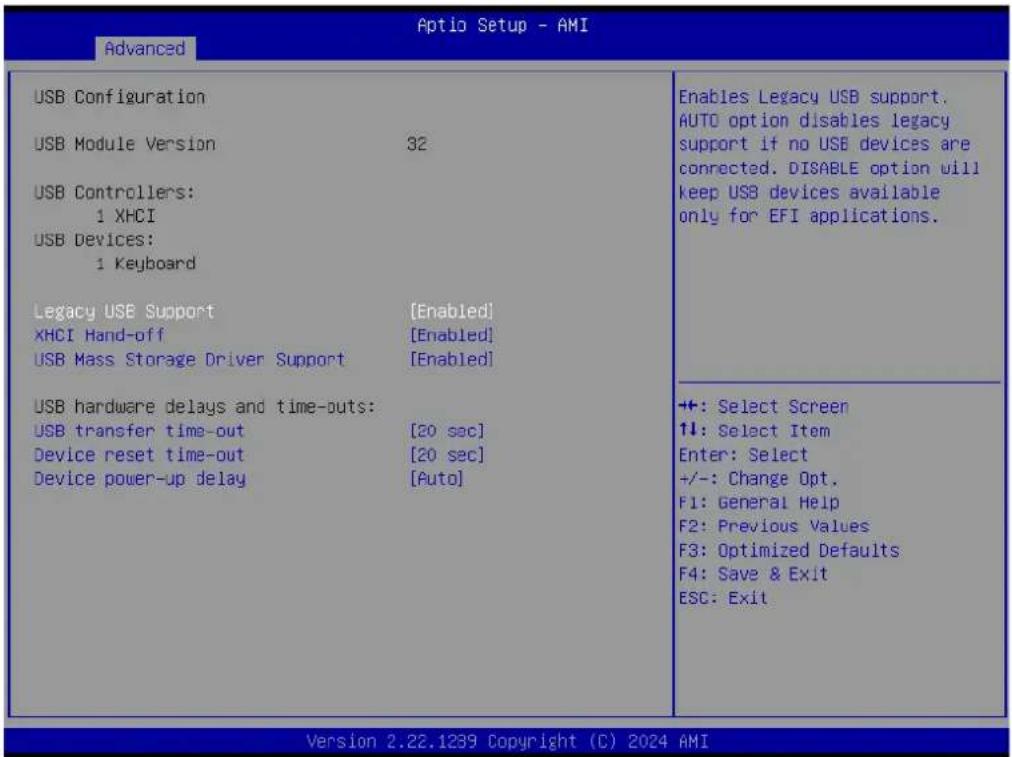Click the USB Module Version value 32
Viewport: 1012px width, 757px height.
[417, 144]
